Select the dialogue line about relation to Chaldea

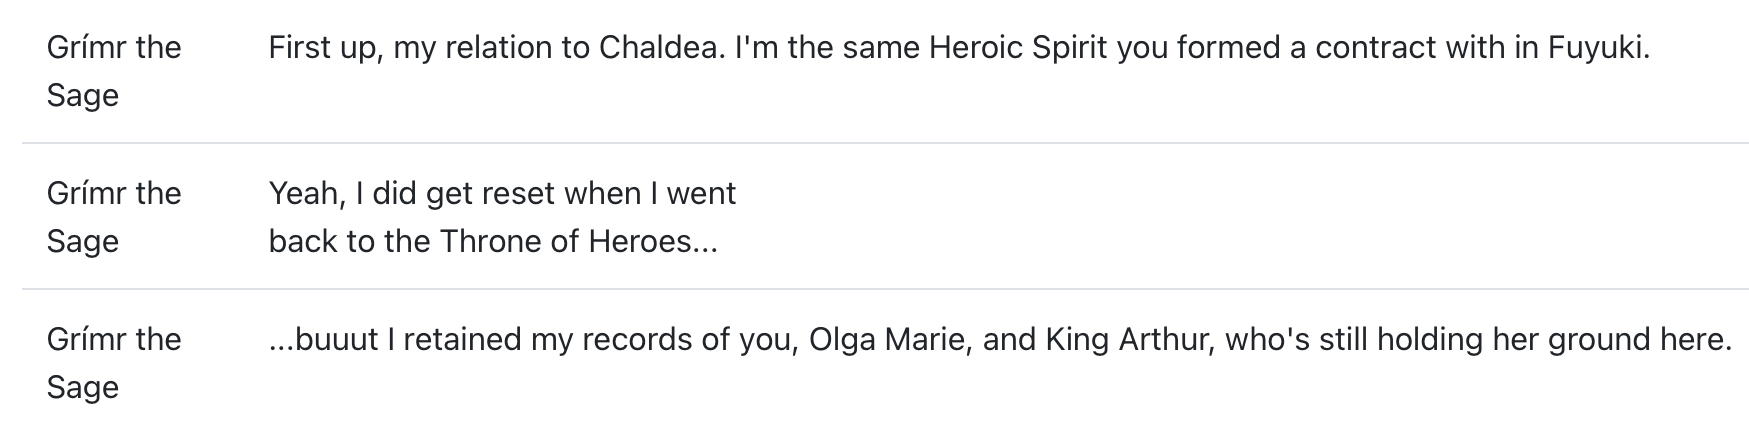pyautogui.click(x=958, y=48)
